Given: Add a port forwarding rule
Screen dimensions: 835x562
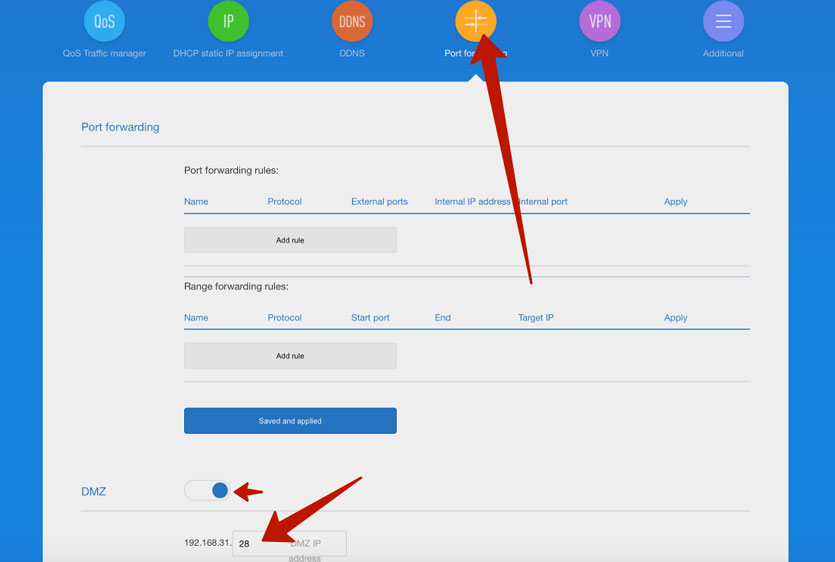Looking at the screenshot, I should point(290,240).
